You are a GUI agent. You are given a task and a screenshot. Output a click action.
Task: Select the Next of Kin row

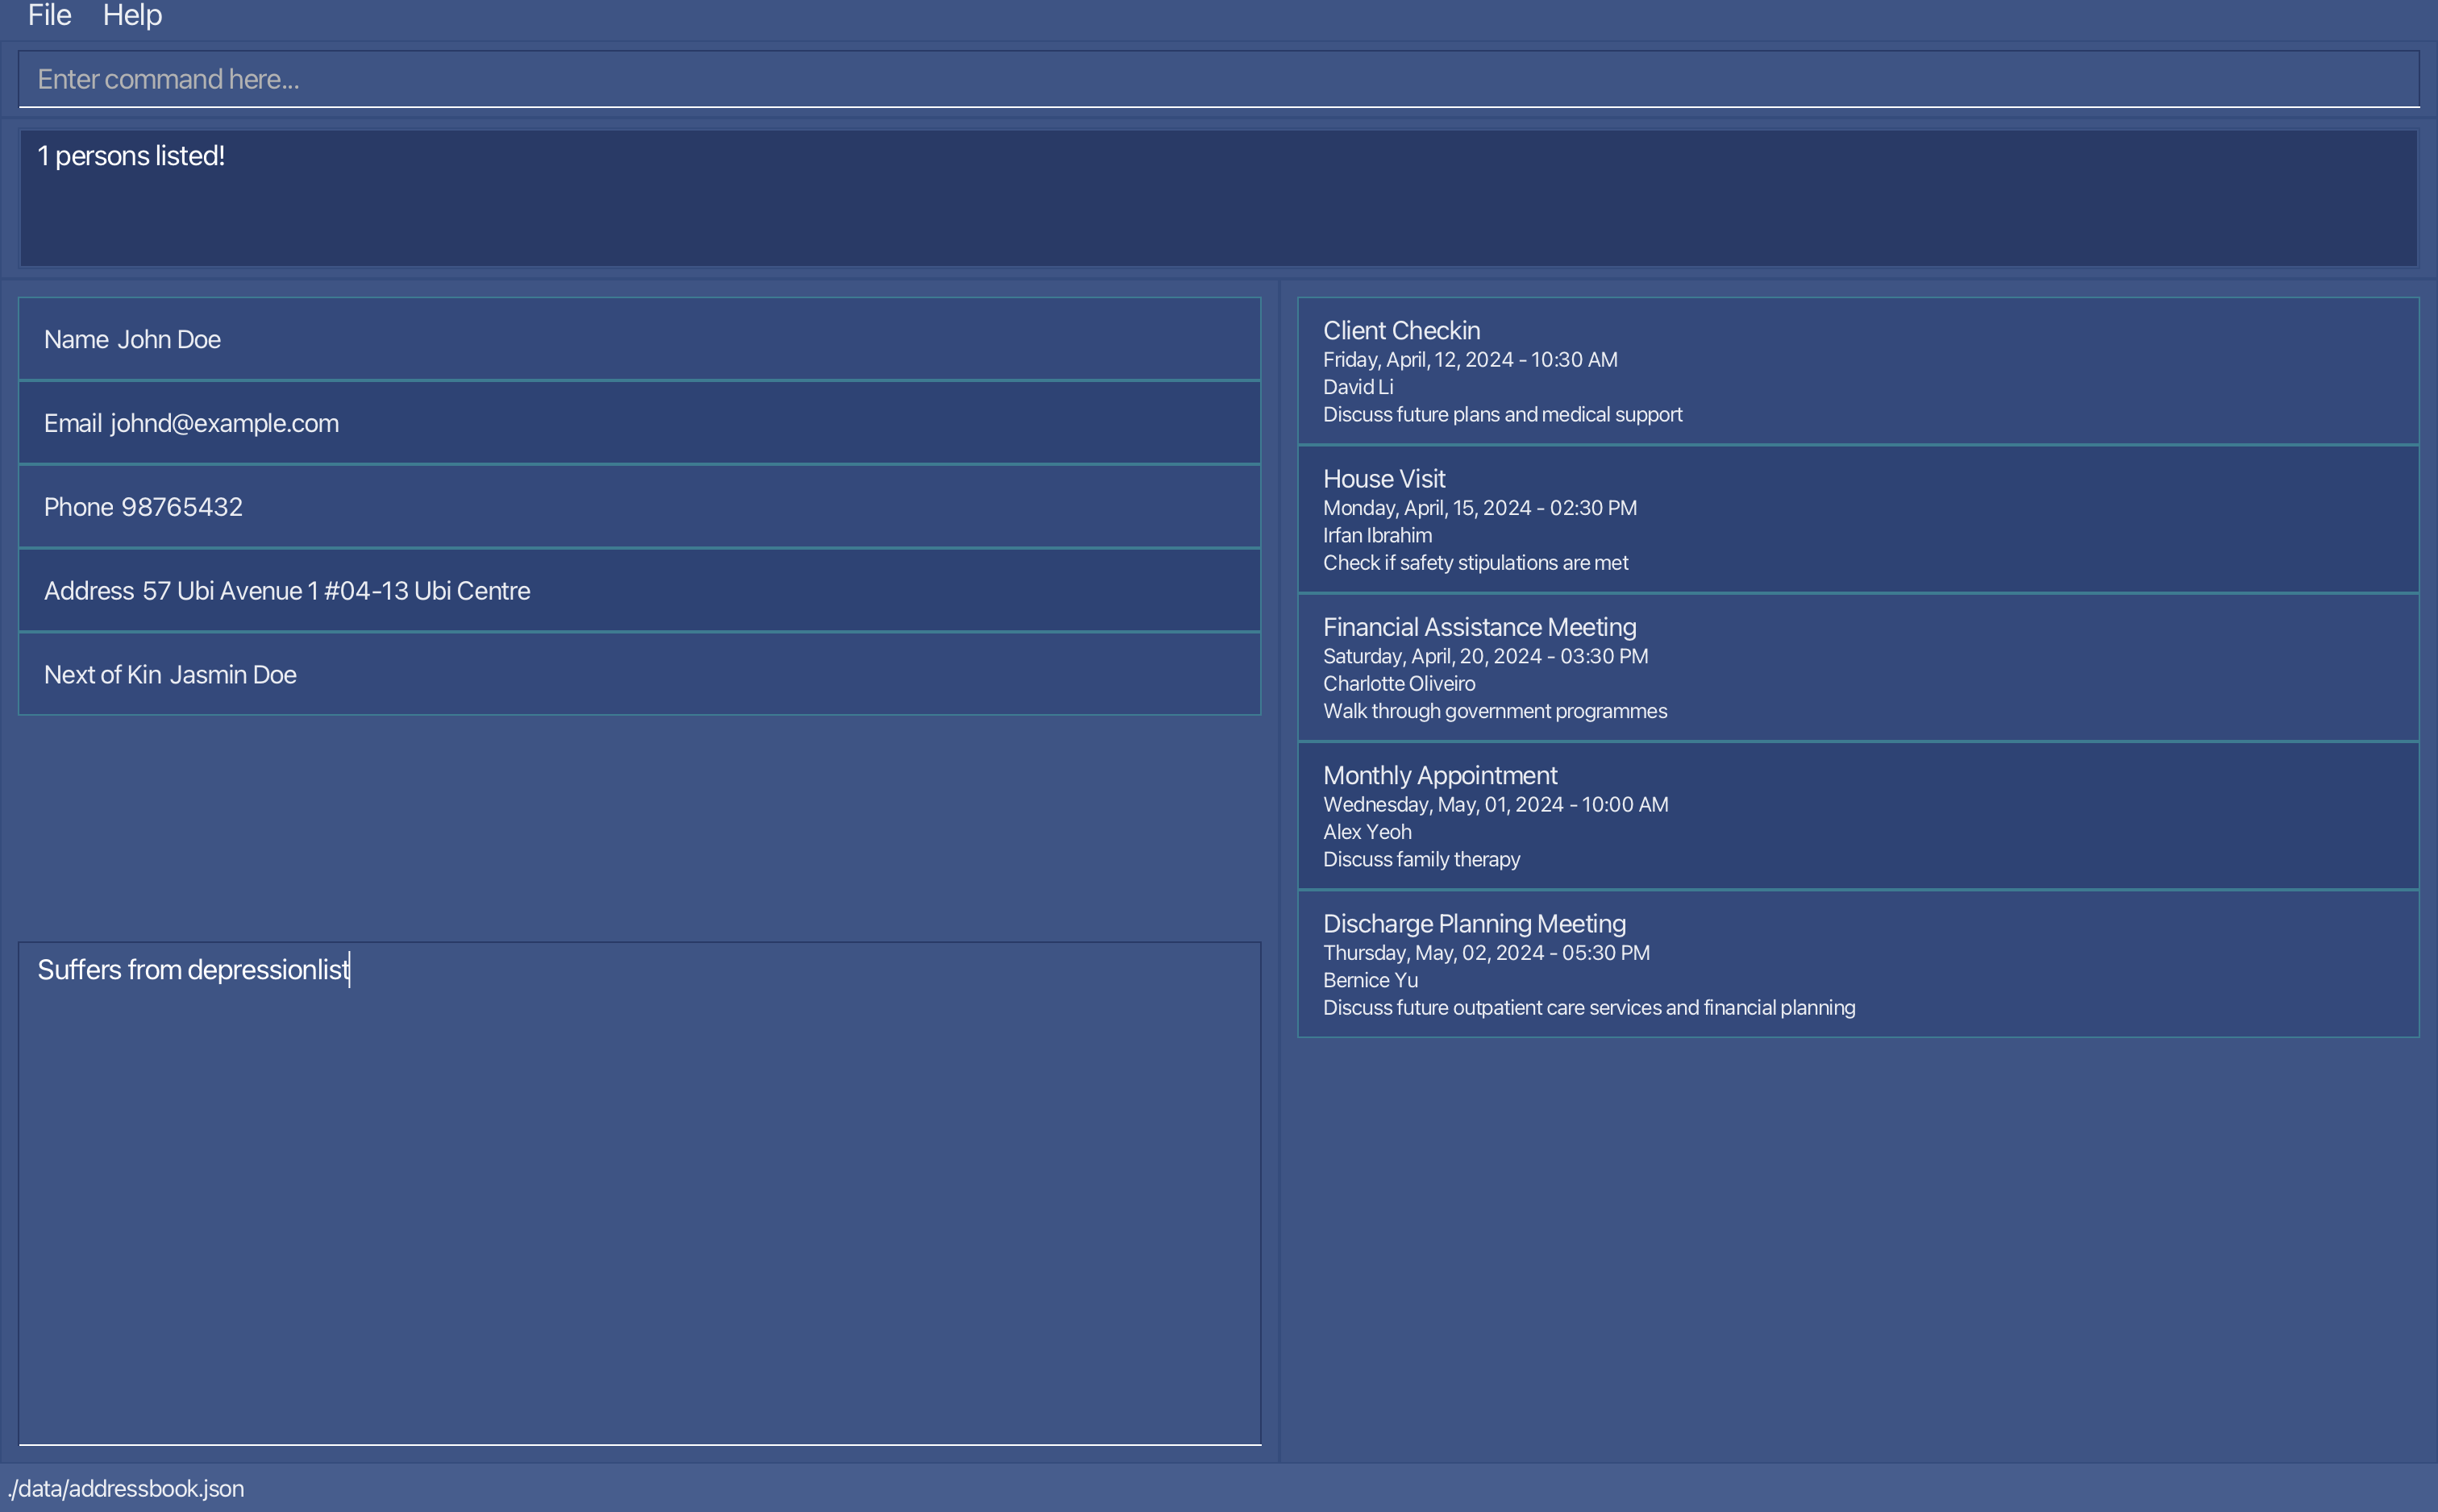[639, 675]
